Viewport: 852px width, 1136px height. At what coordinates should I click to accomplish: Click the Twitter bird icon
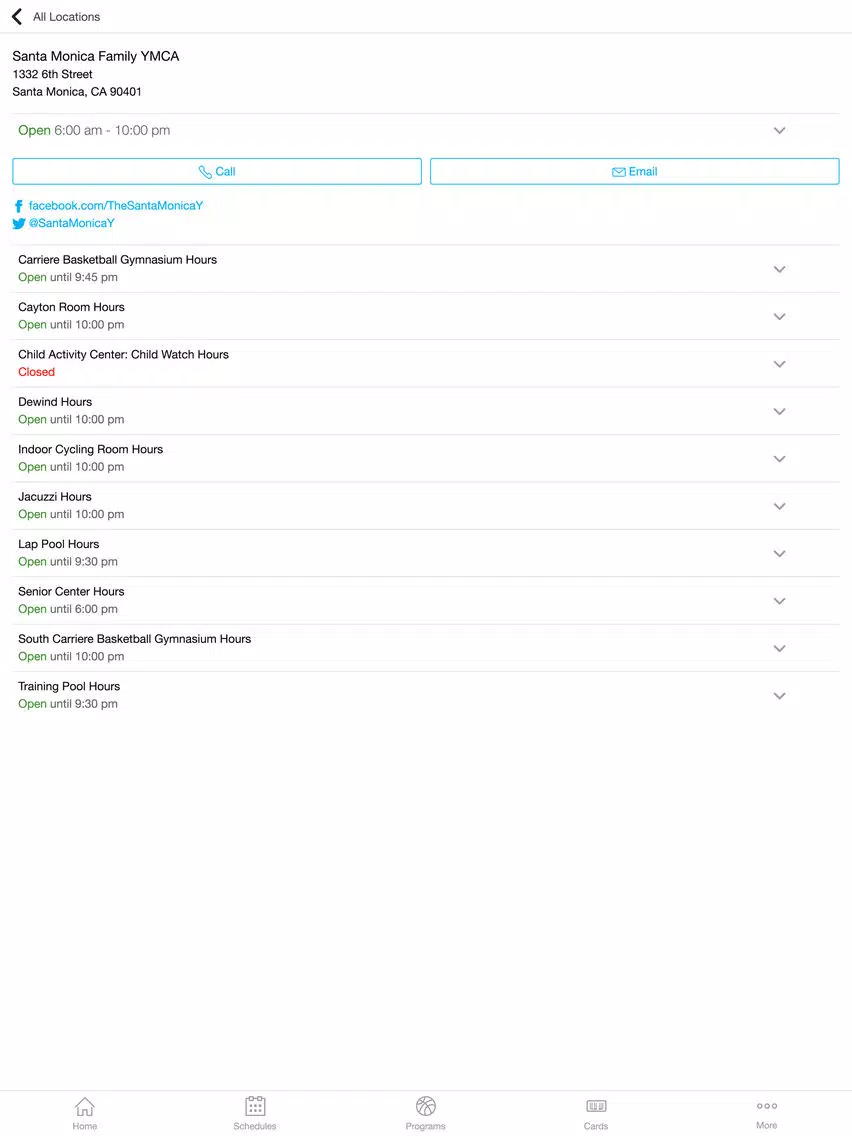click(19, 224)
